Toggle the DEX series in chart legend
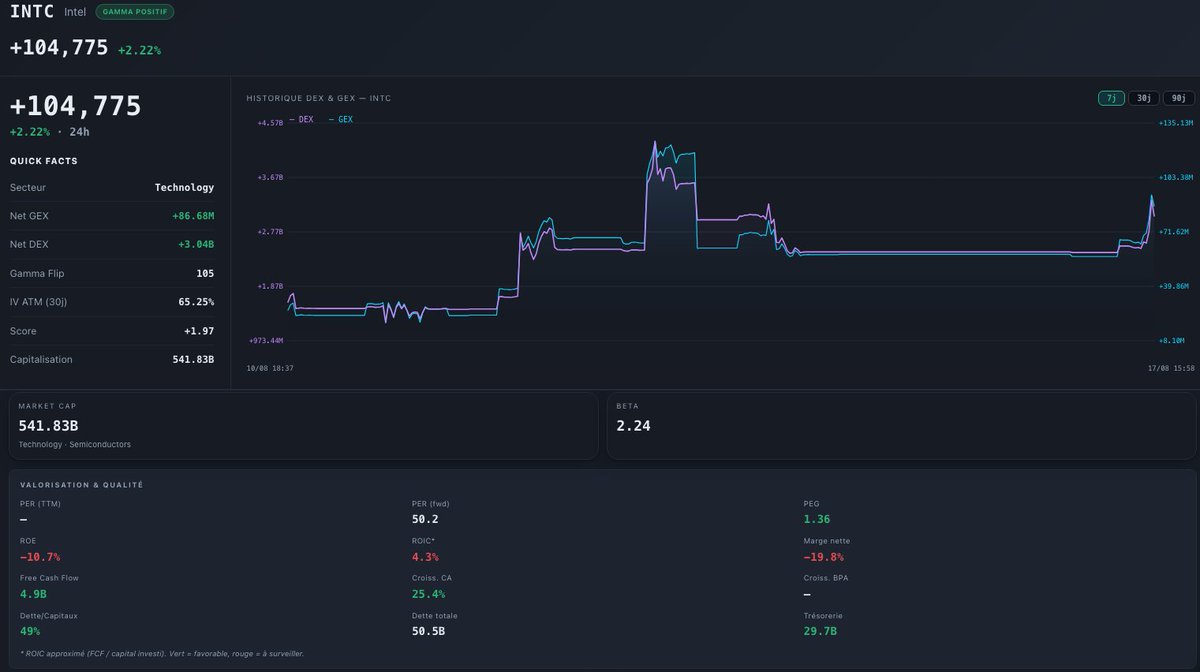Screen dimensions: 1200x672 (x=301, y=119)
